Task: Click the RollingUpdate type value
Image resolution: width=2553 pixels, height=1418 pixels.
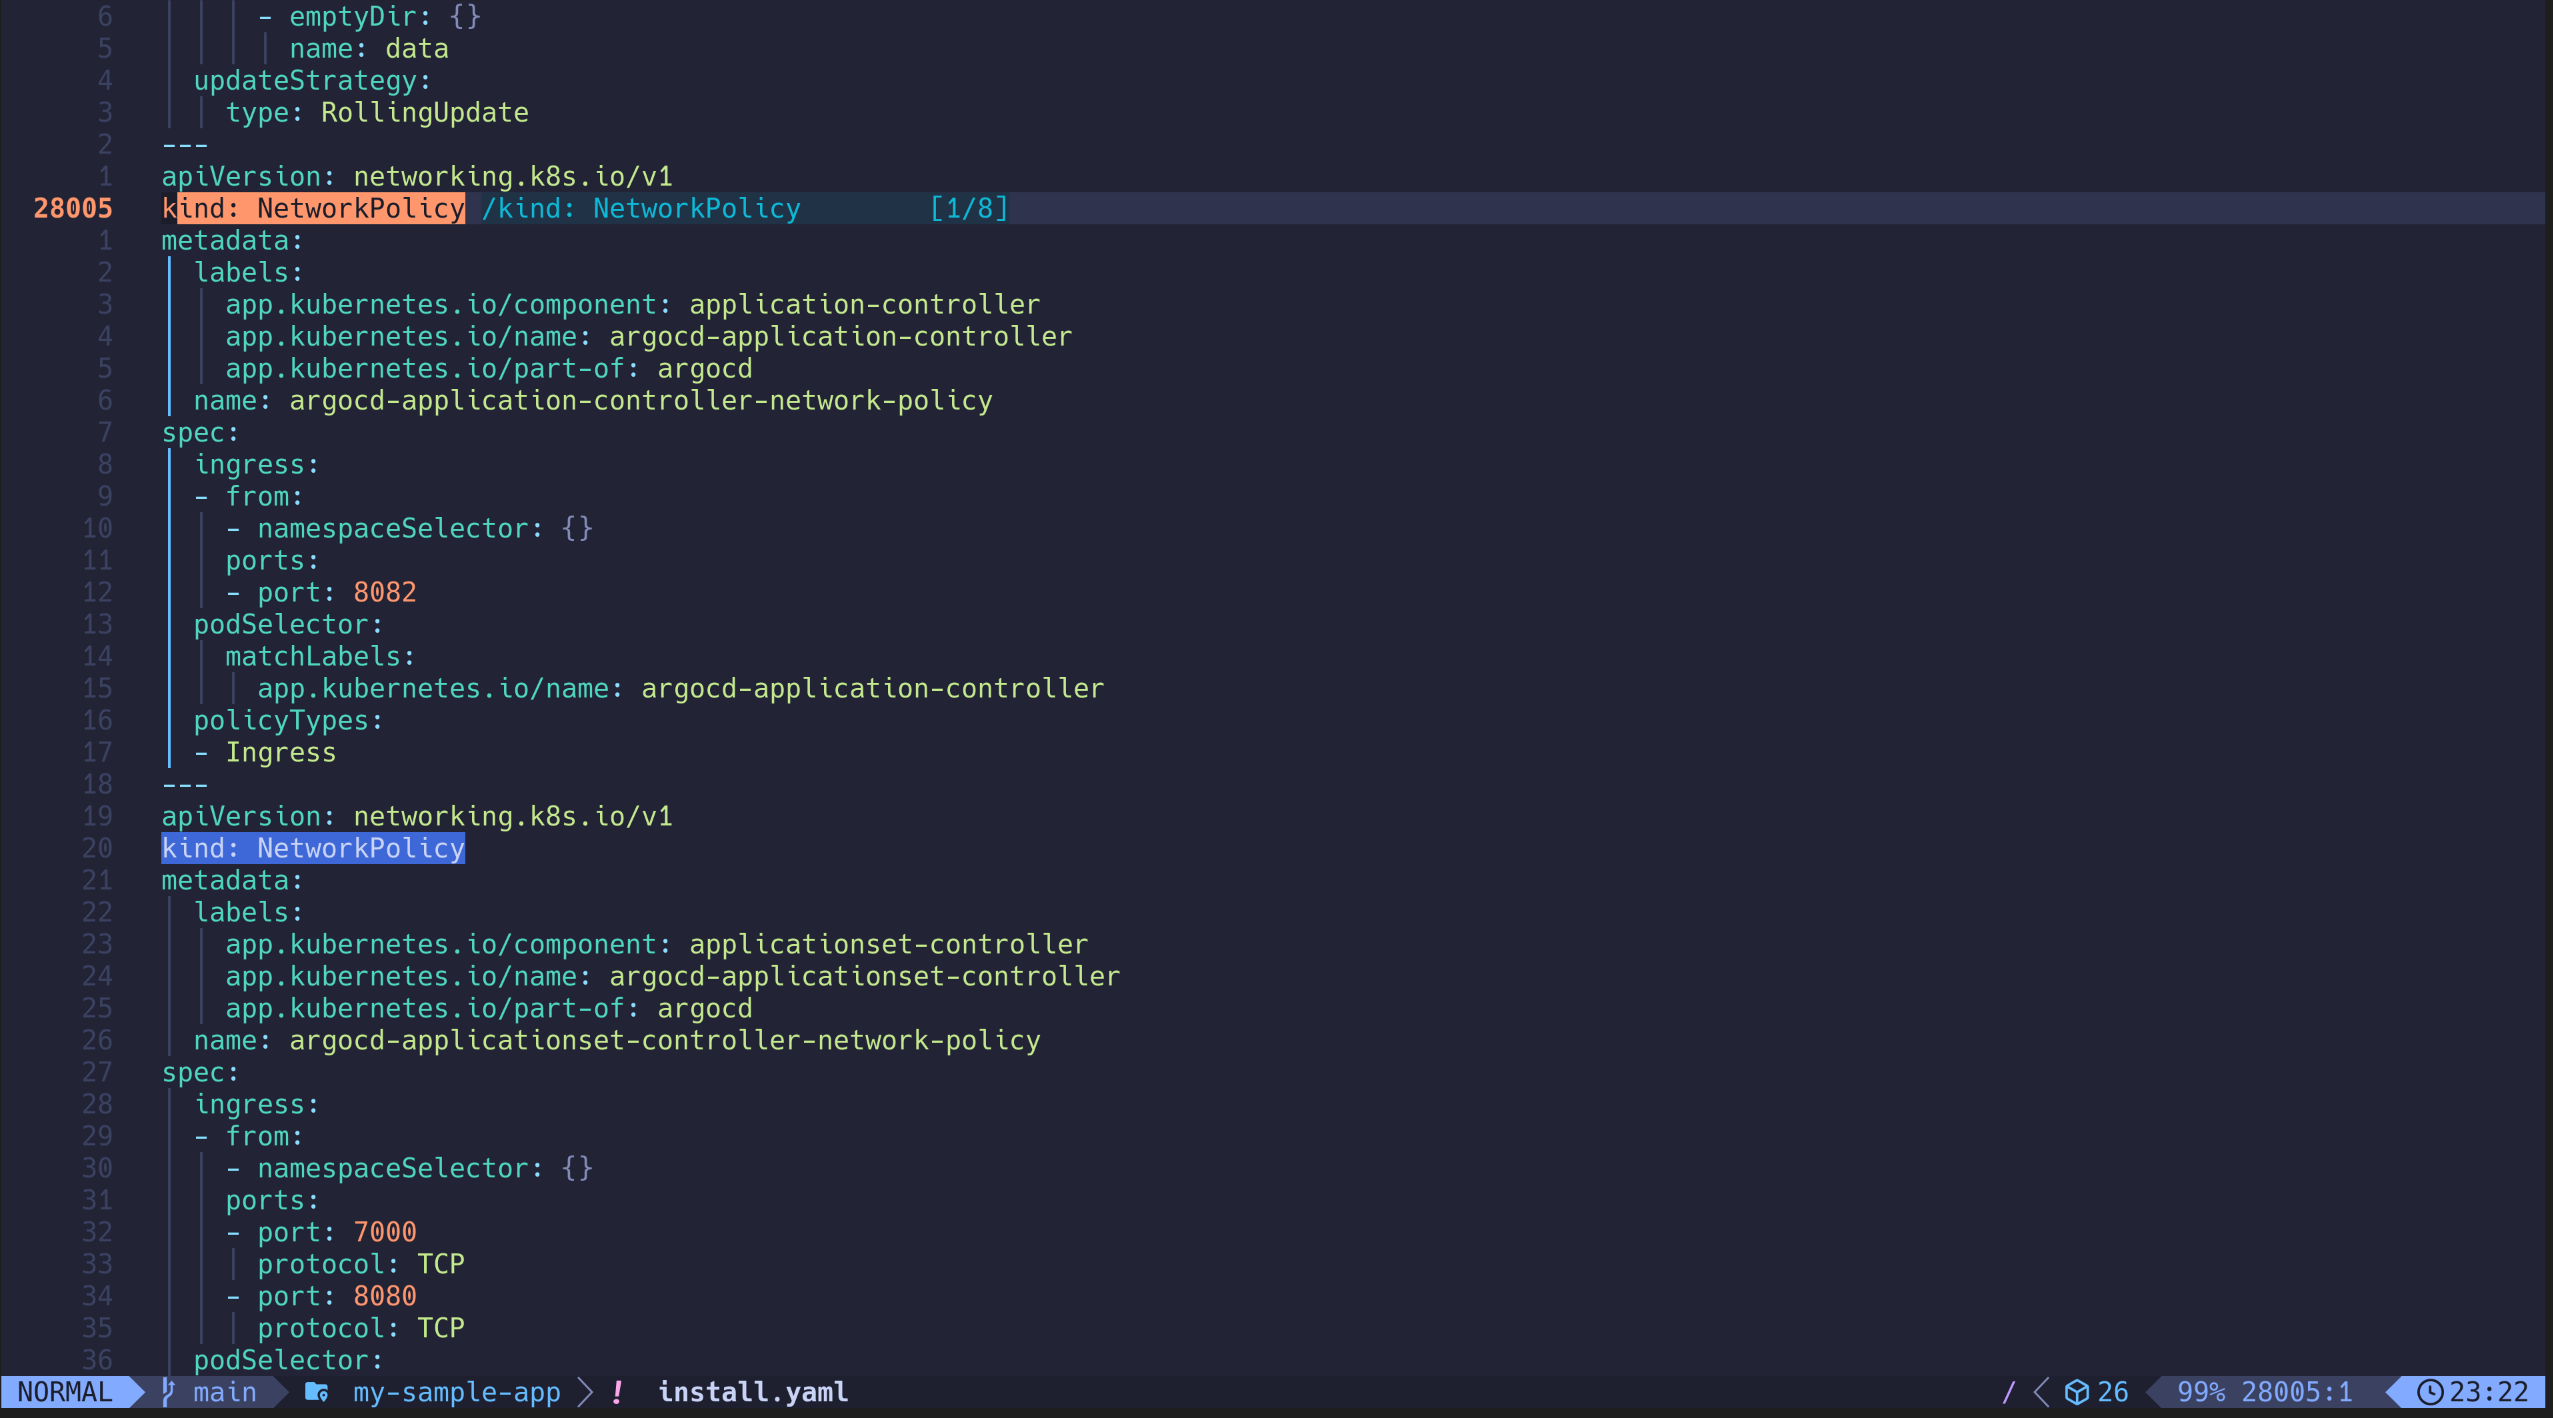Action: click(x=424, y=112)
